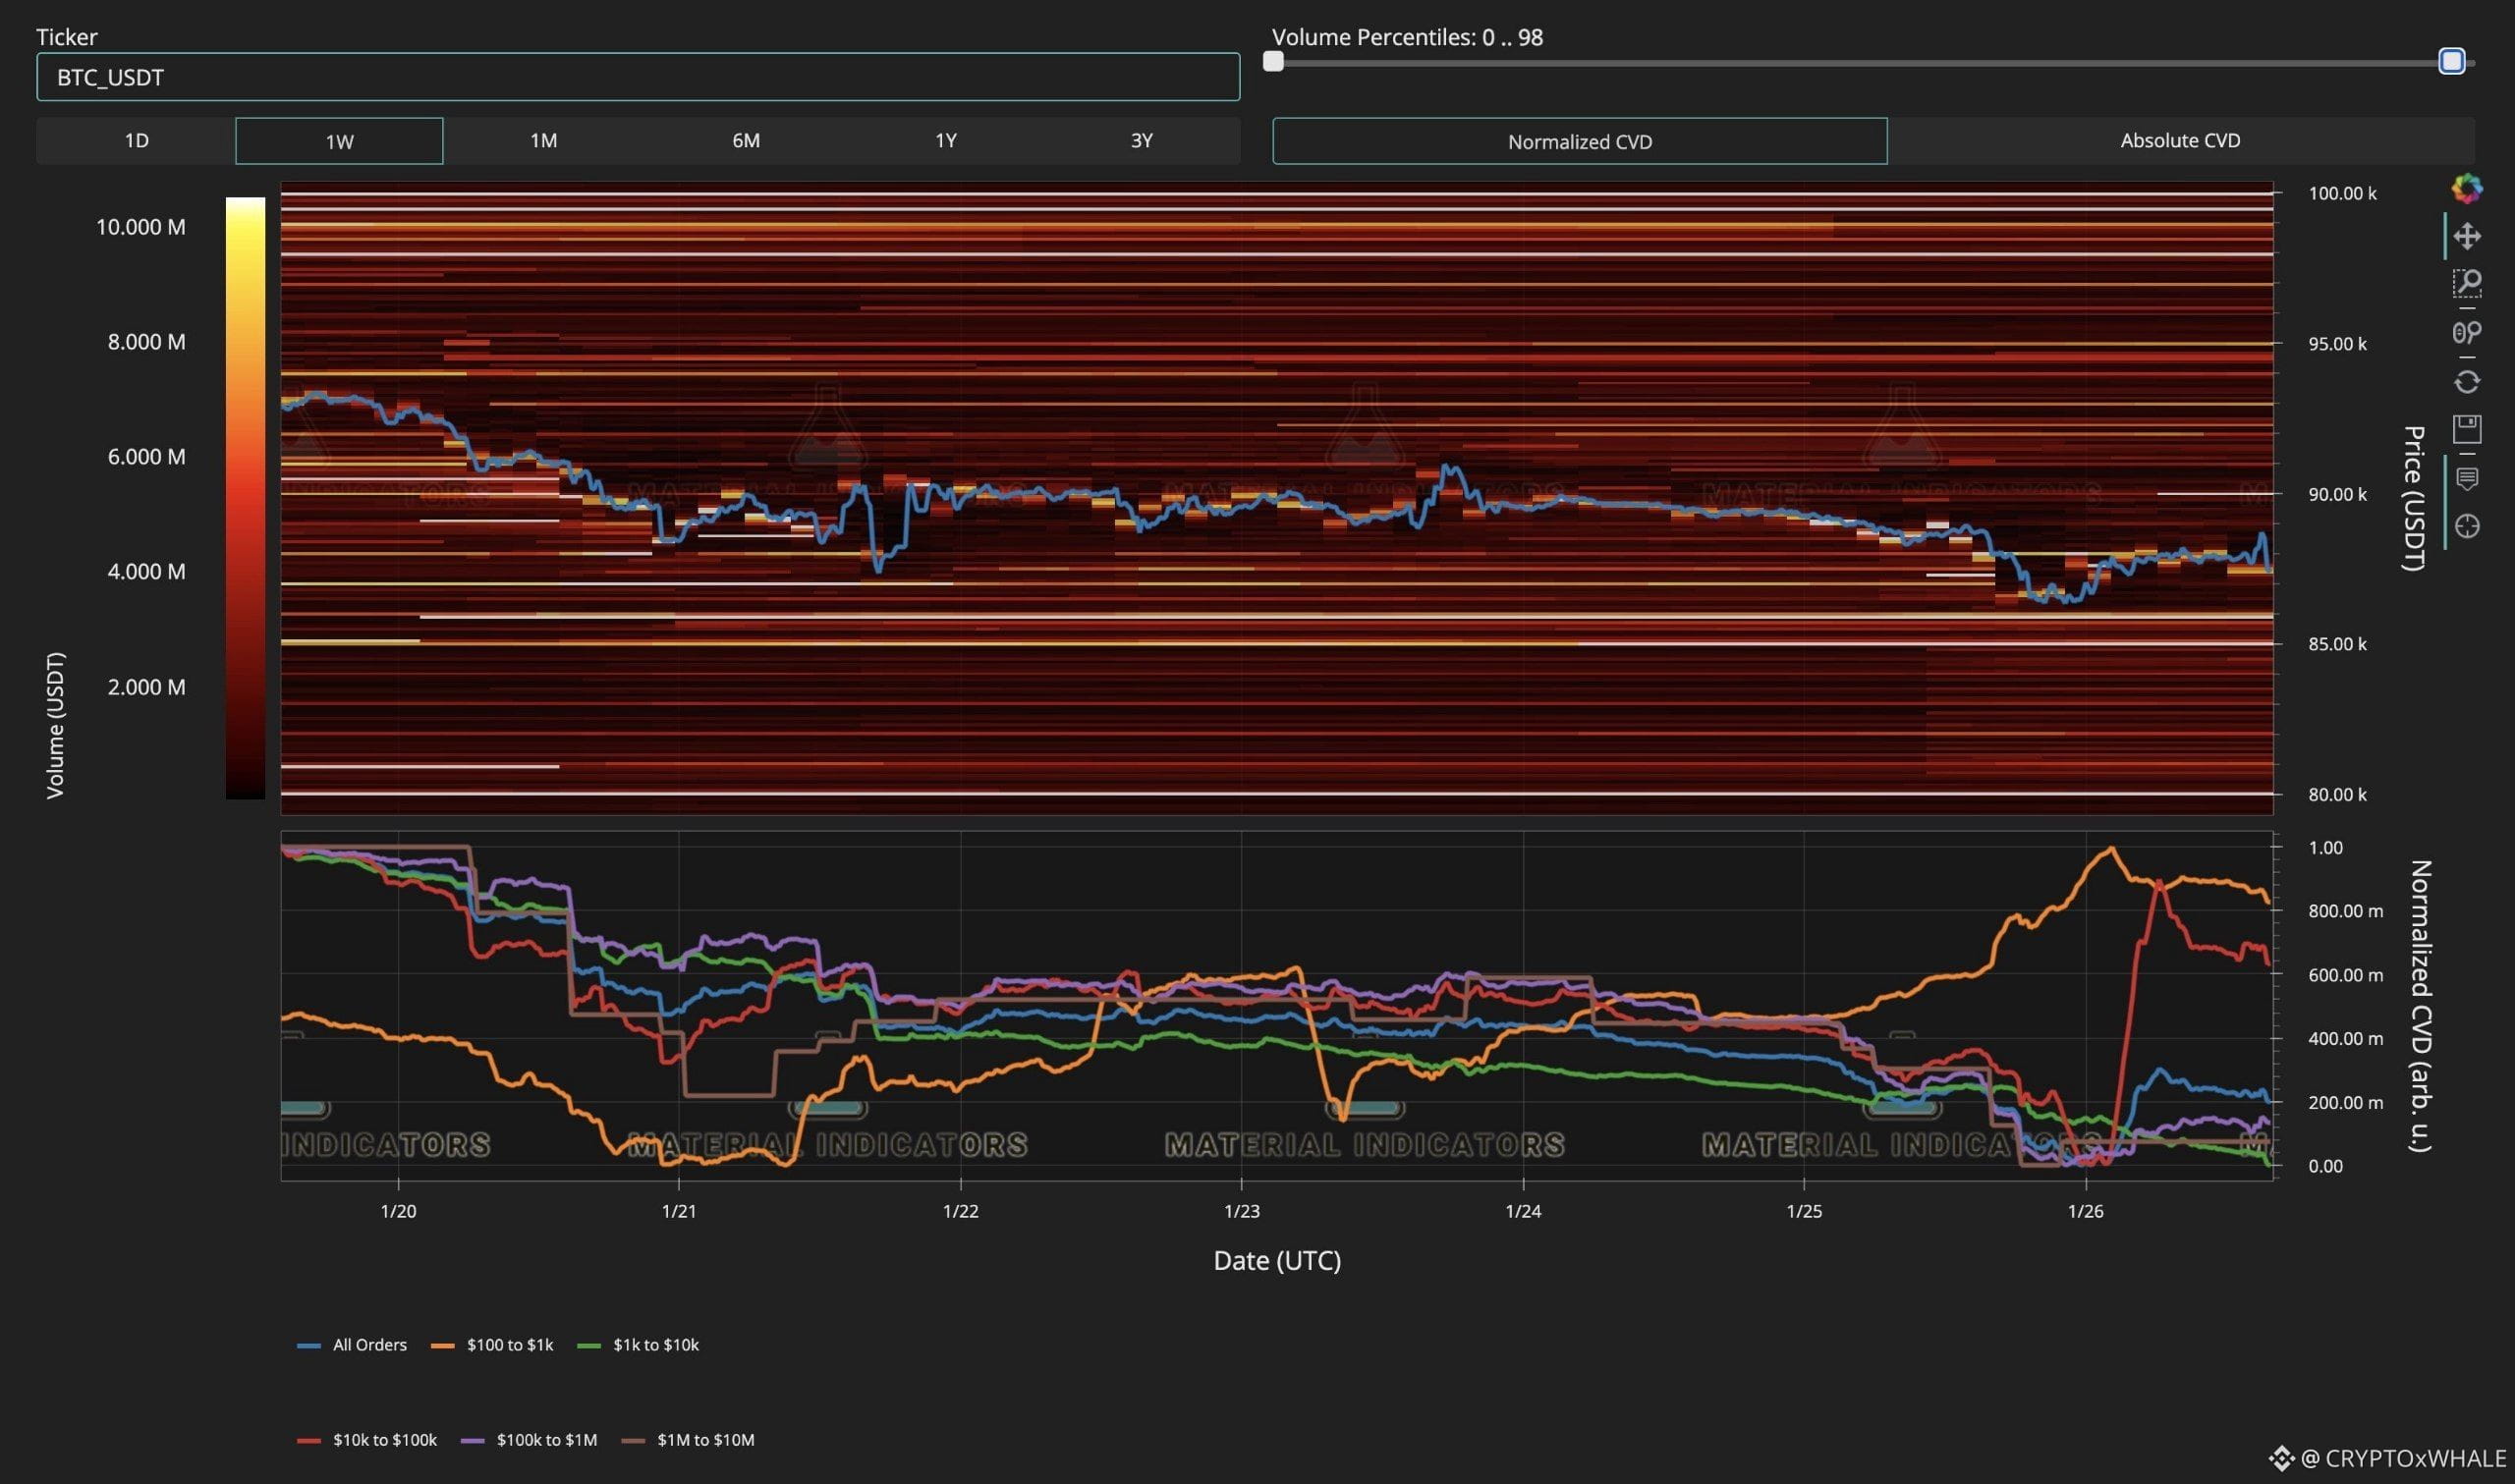2515x1484 pixels.
Task: Click the Reset chart icon
Action: (x=2466, y=382)
